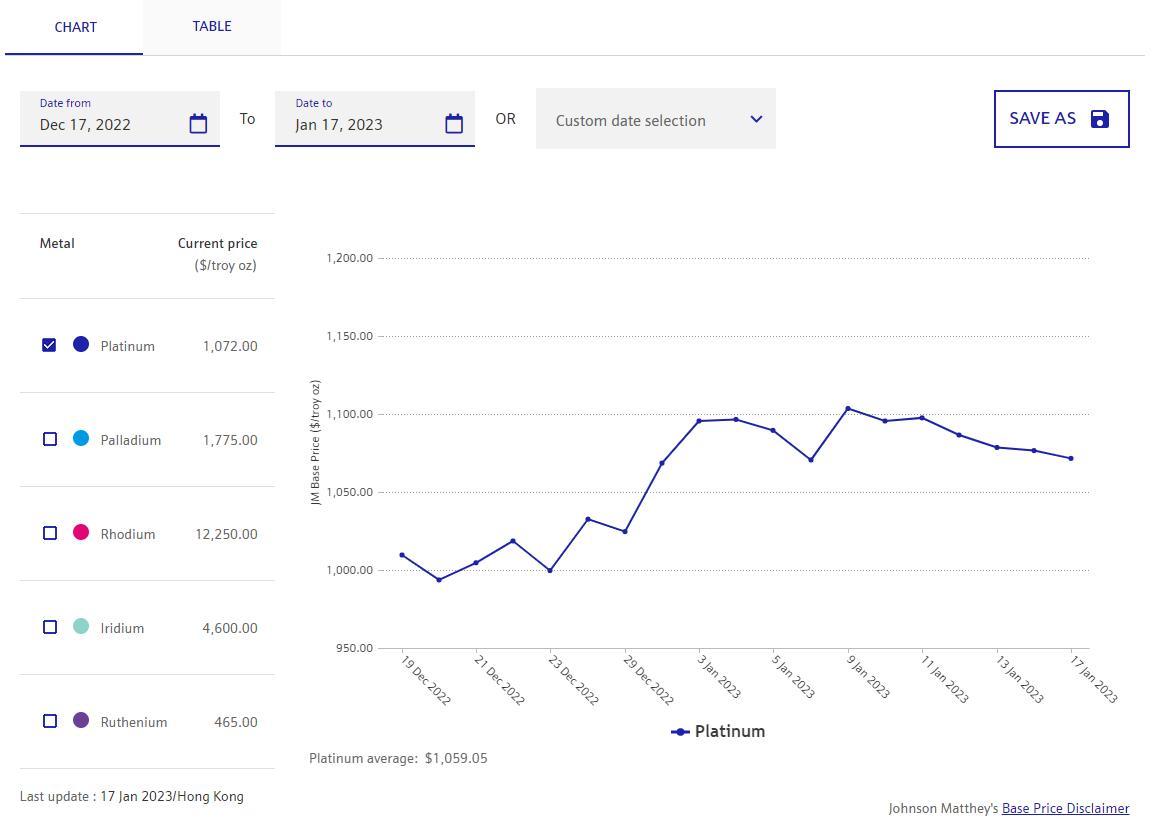Click the floppy disk save icon
The image size is (1160, 830).
[1099, 119]
